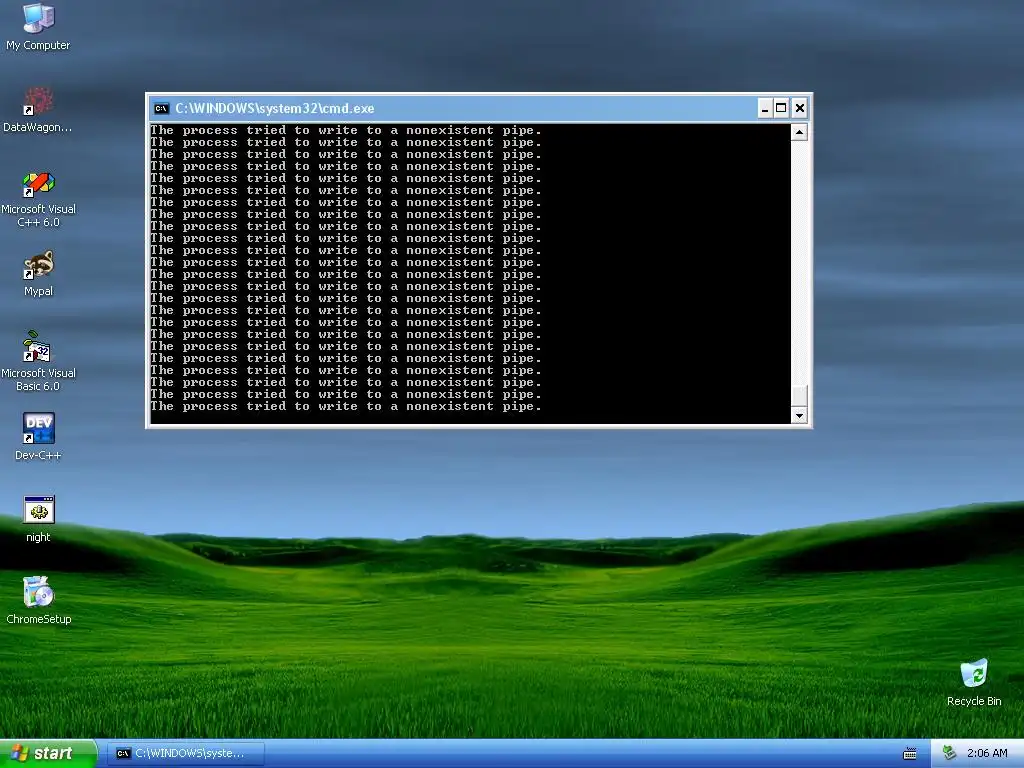Select Microsoft Visual Basic 6.0 shortcut
Image resolution: width=1024 pixels, height=768 pixels.
(38, 362)
